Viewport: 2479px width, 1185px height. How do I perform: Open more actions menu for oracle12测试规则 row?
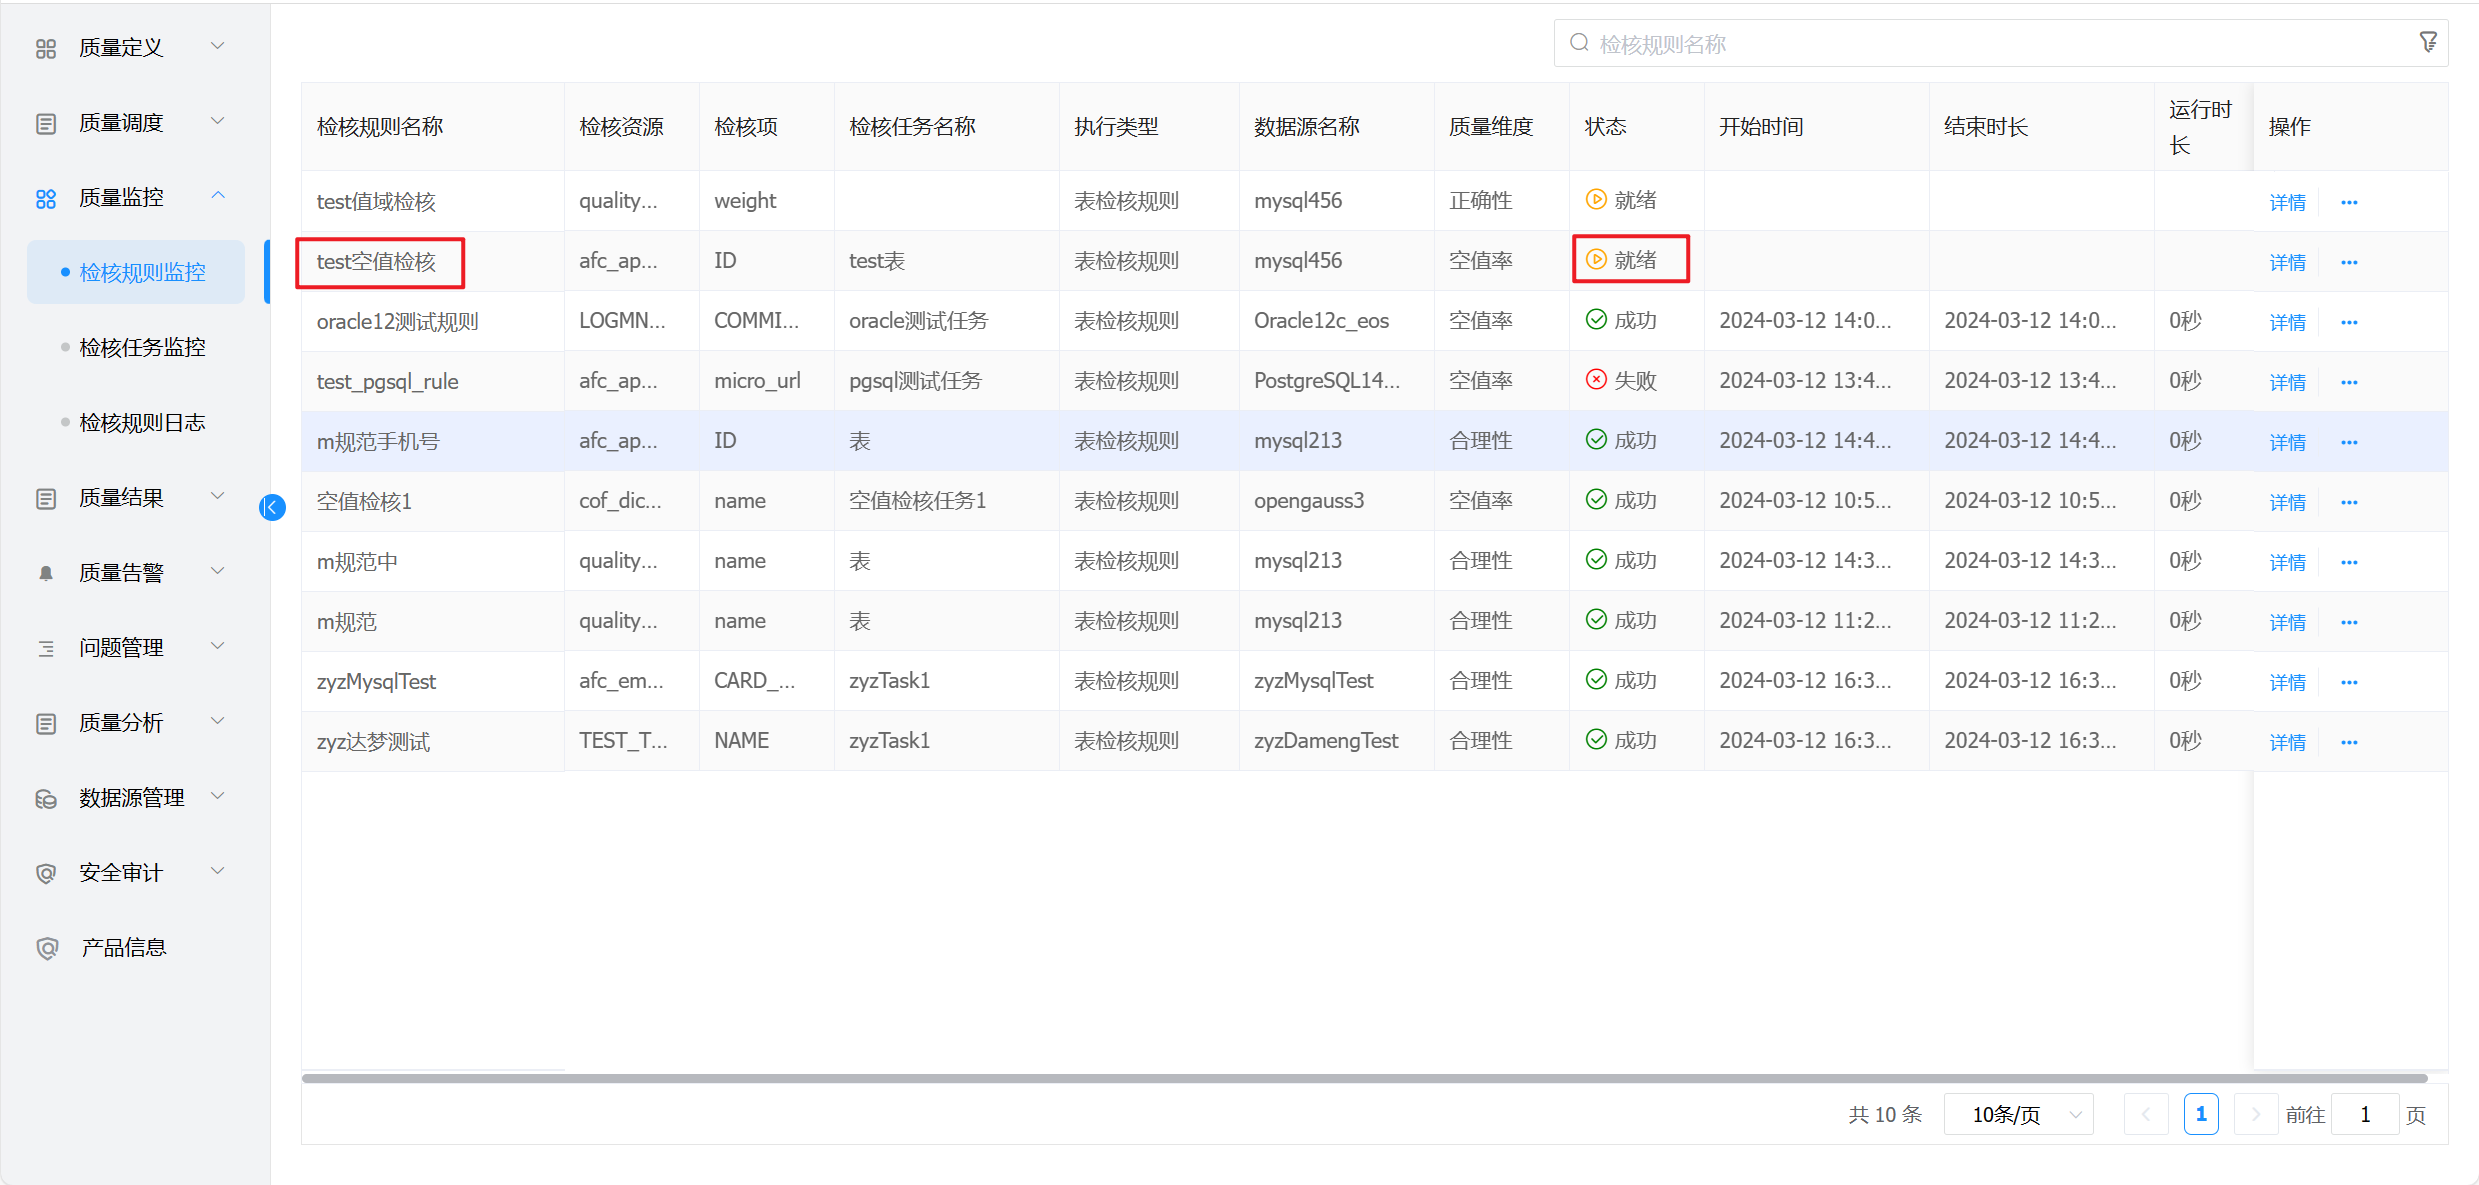coord(2349,322)
